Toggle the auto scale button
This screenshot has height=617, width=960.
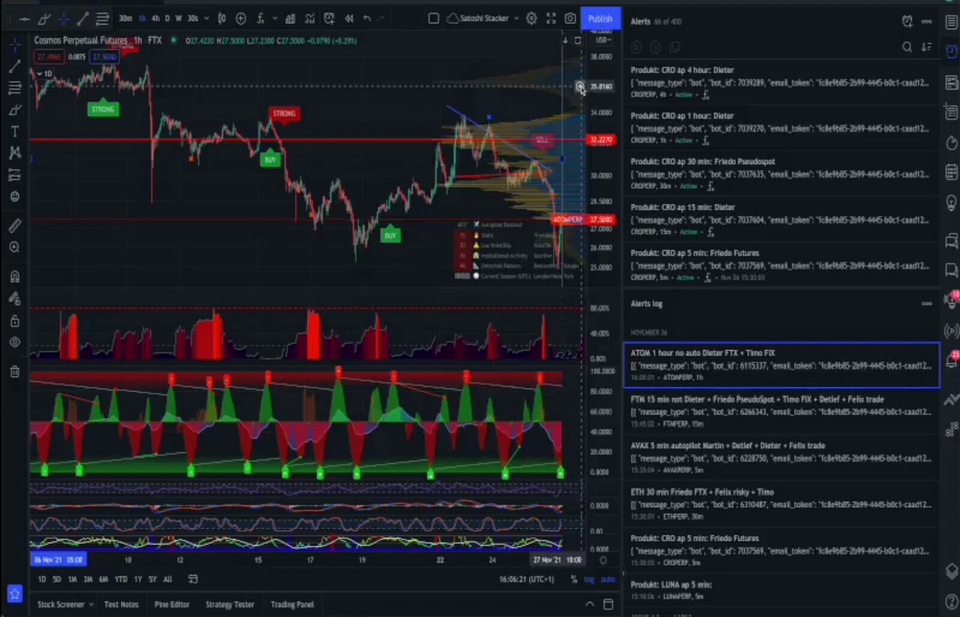[x=607, y=579]
